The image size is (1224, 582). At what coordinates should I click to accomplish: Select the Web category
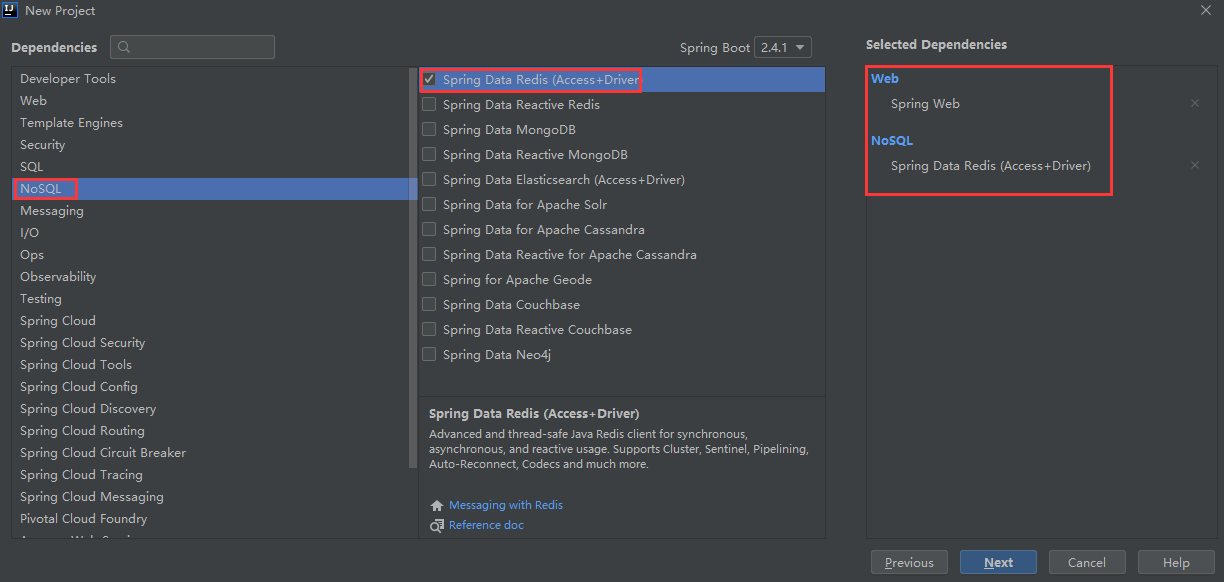pyautogui.click(x=210, y=101)
